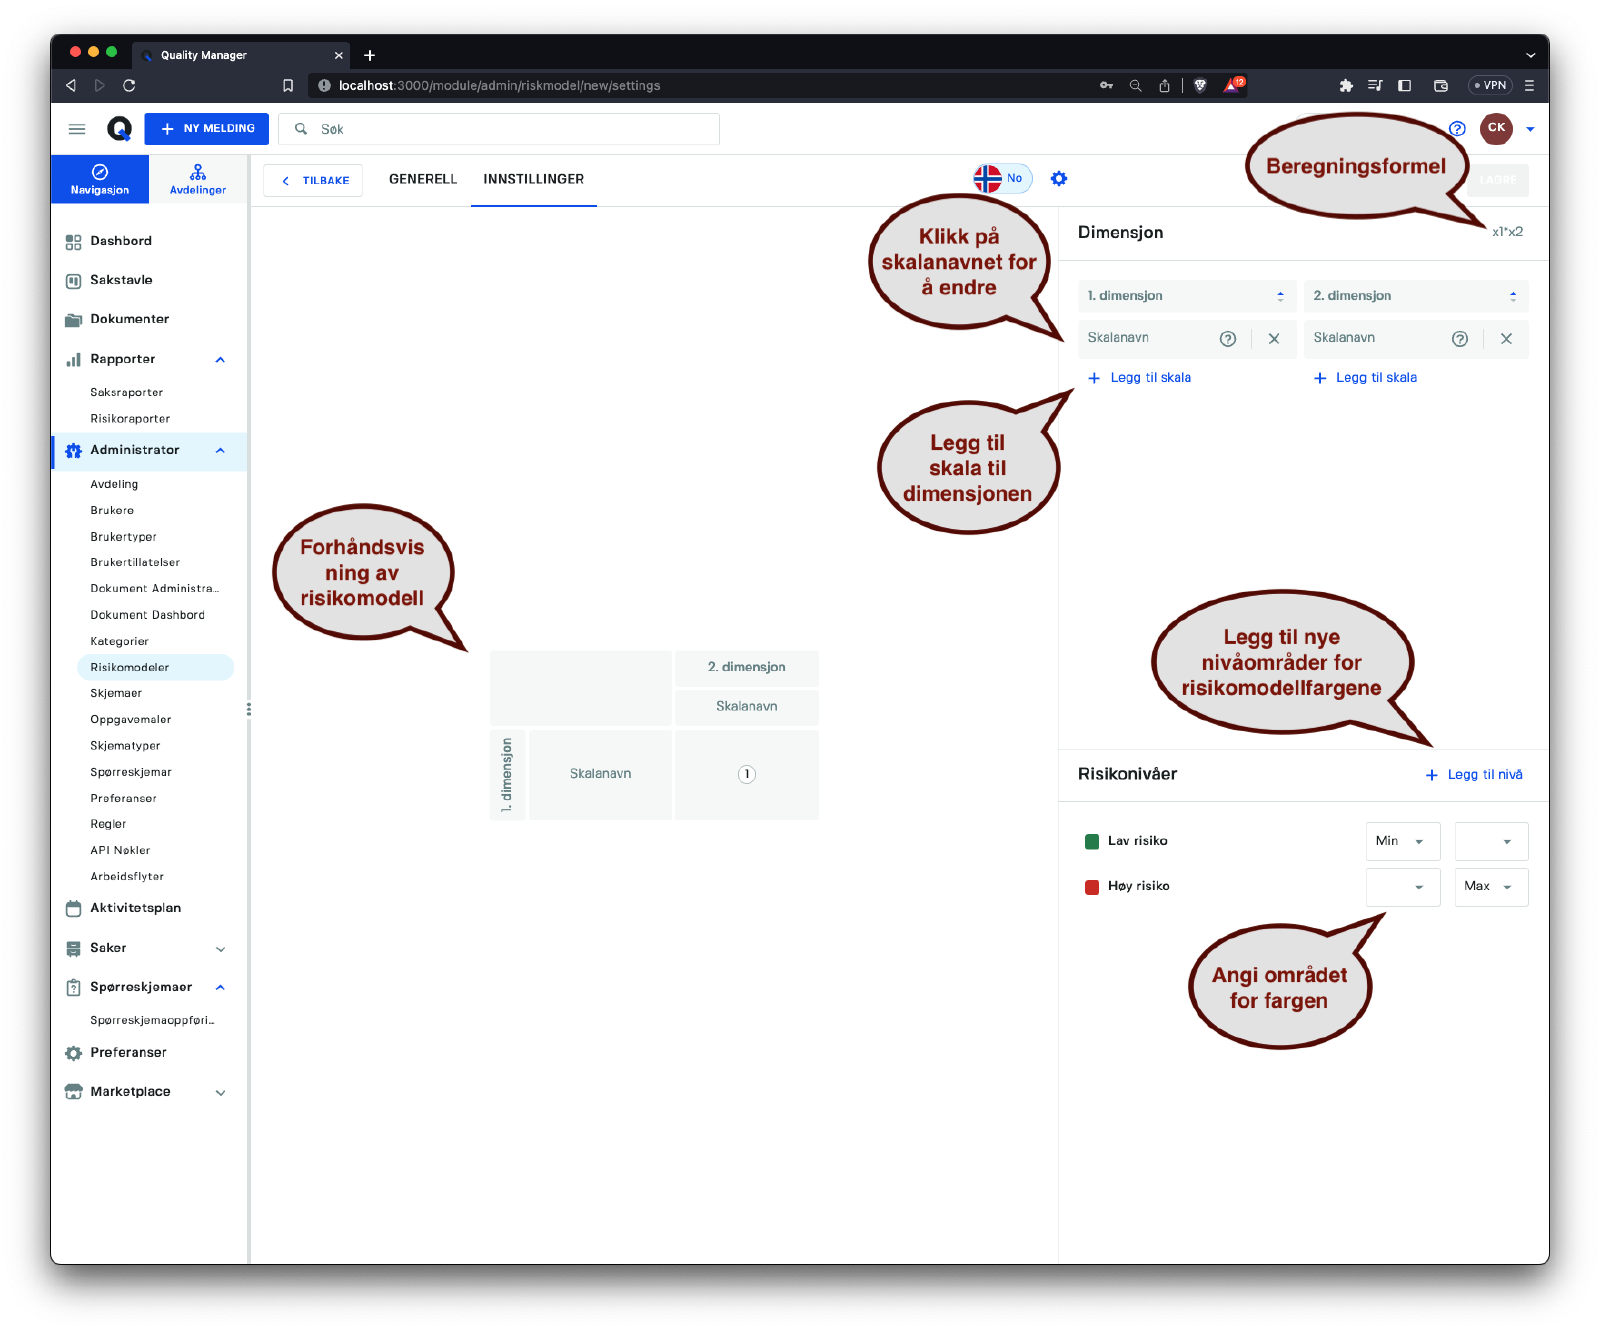Collapse the Rapporter sidebar section
The image size is (1600, 1331).
220,360
